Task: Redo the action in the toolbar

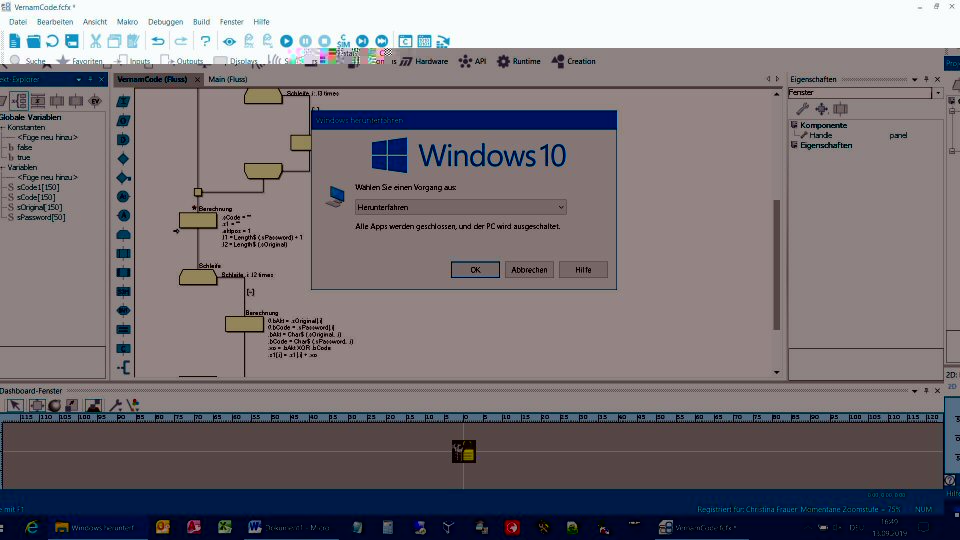Action: pyautogui.click(x=181, y=41)
